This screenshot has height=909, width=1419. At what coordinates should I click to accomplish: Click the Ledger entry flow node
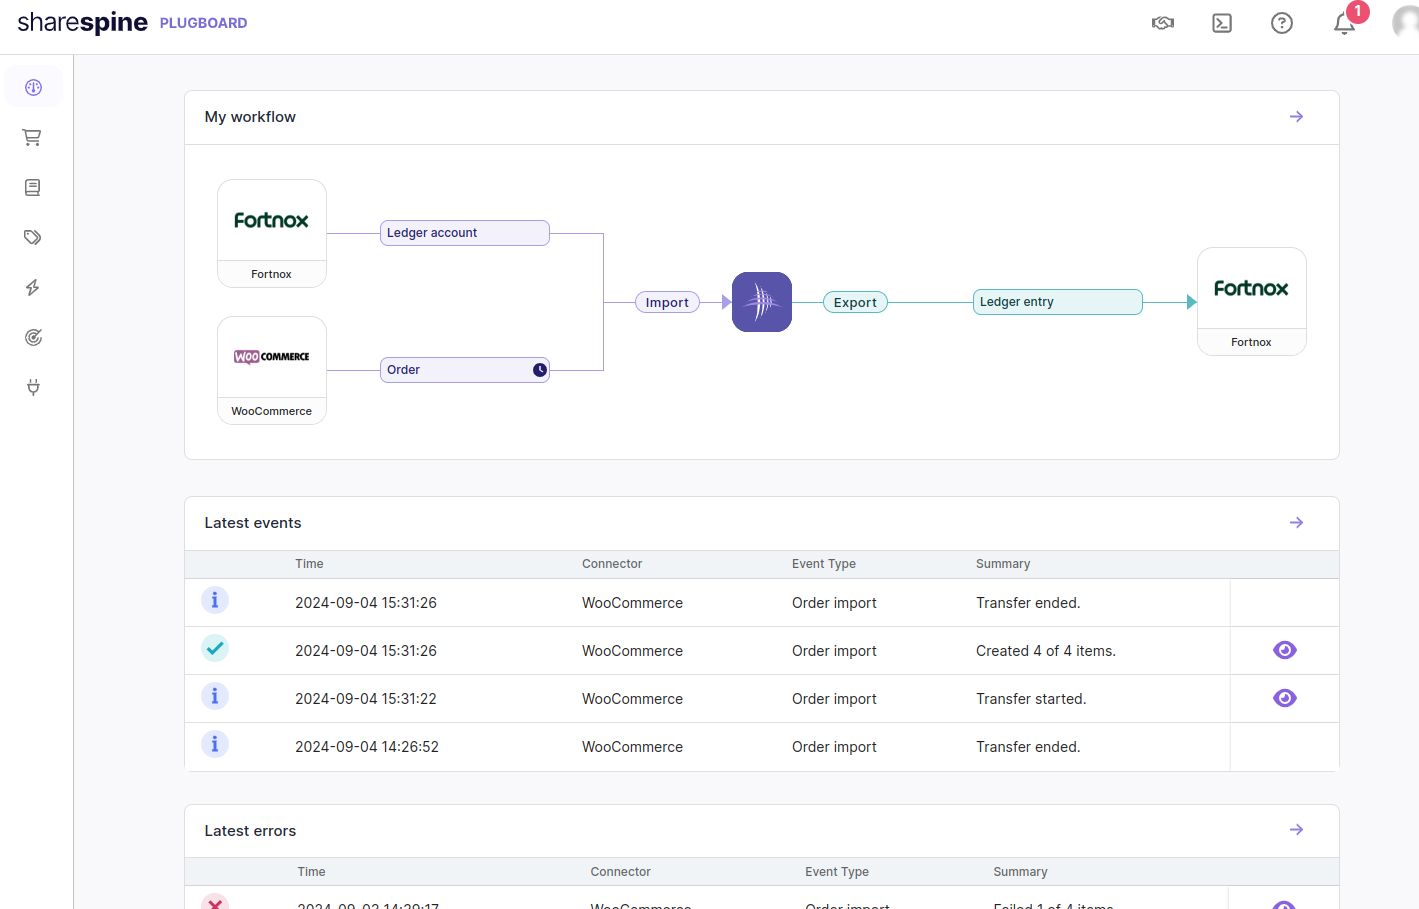pyautogui.click(x=1058, y=302)
